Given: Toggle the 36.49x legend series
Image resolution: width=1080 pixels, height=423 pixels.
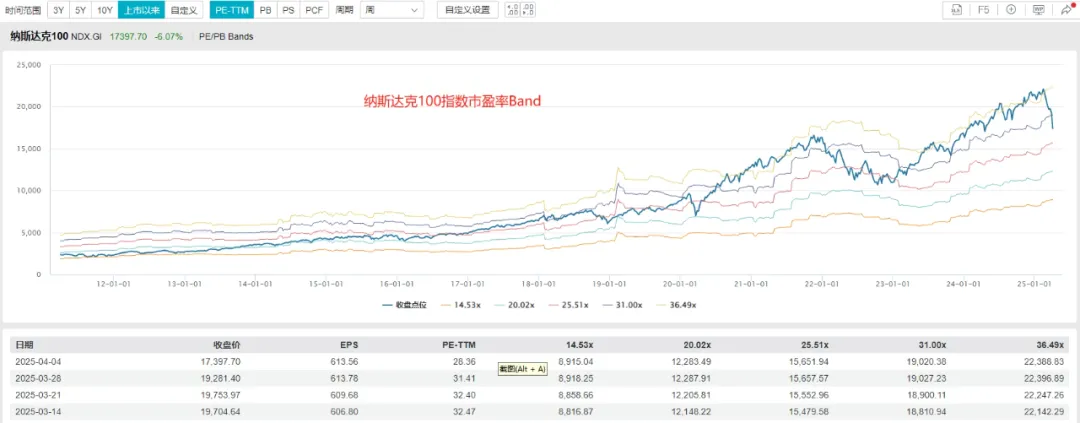Looking at the screenshot, I should [x=674, y=304].
